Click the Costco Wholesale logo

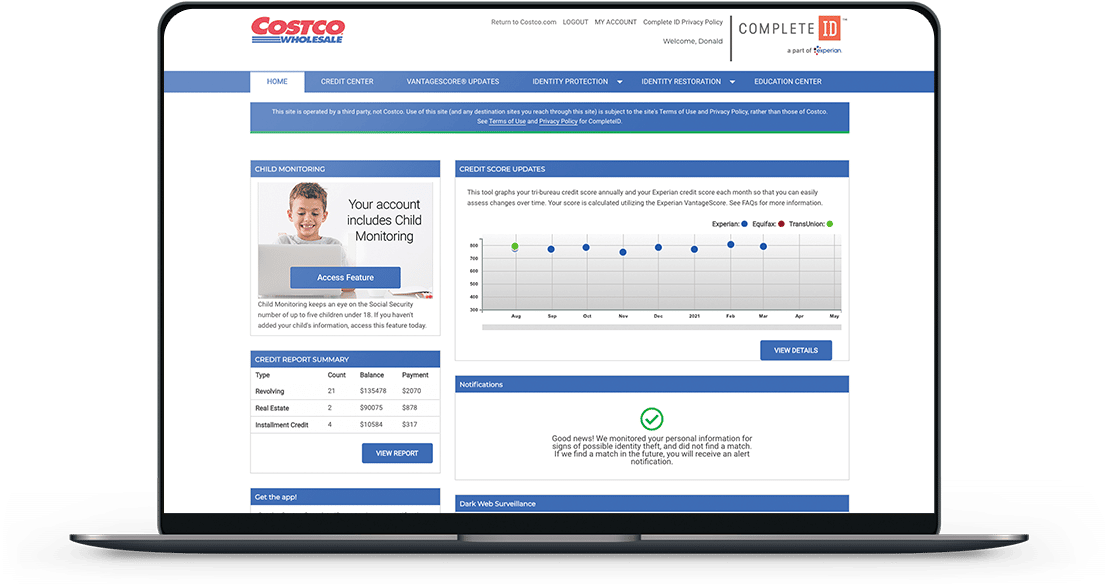(x=296, y=30)
